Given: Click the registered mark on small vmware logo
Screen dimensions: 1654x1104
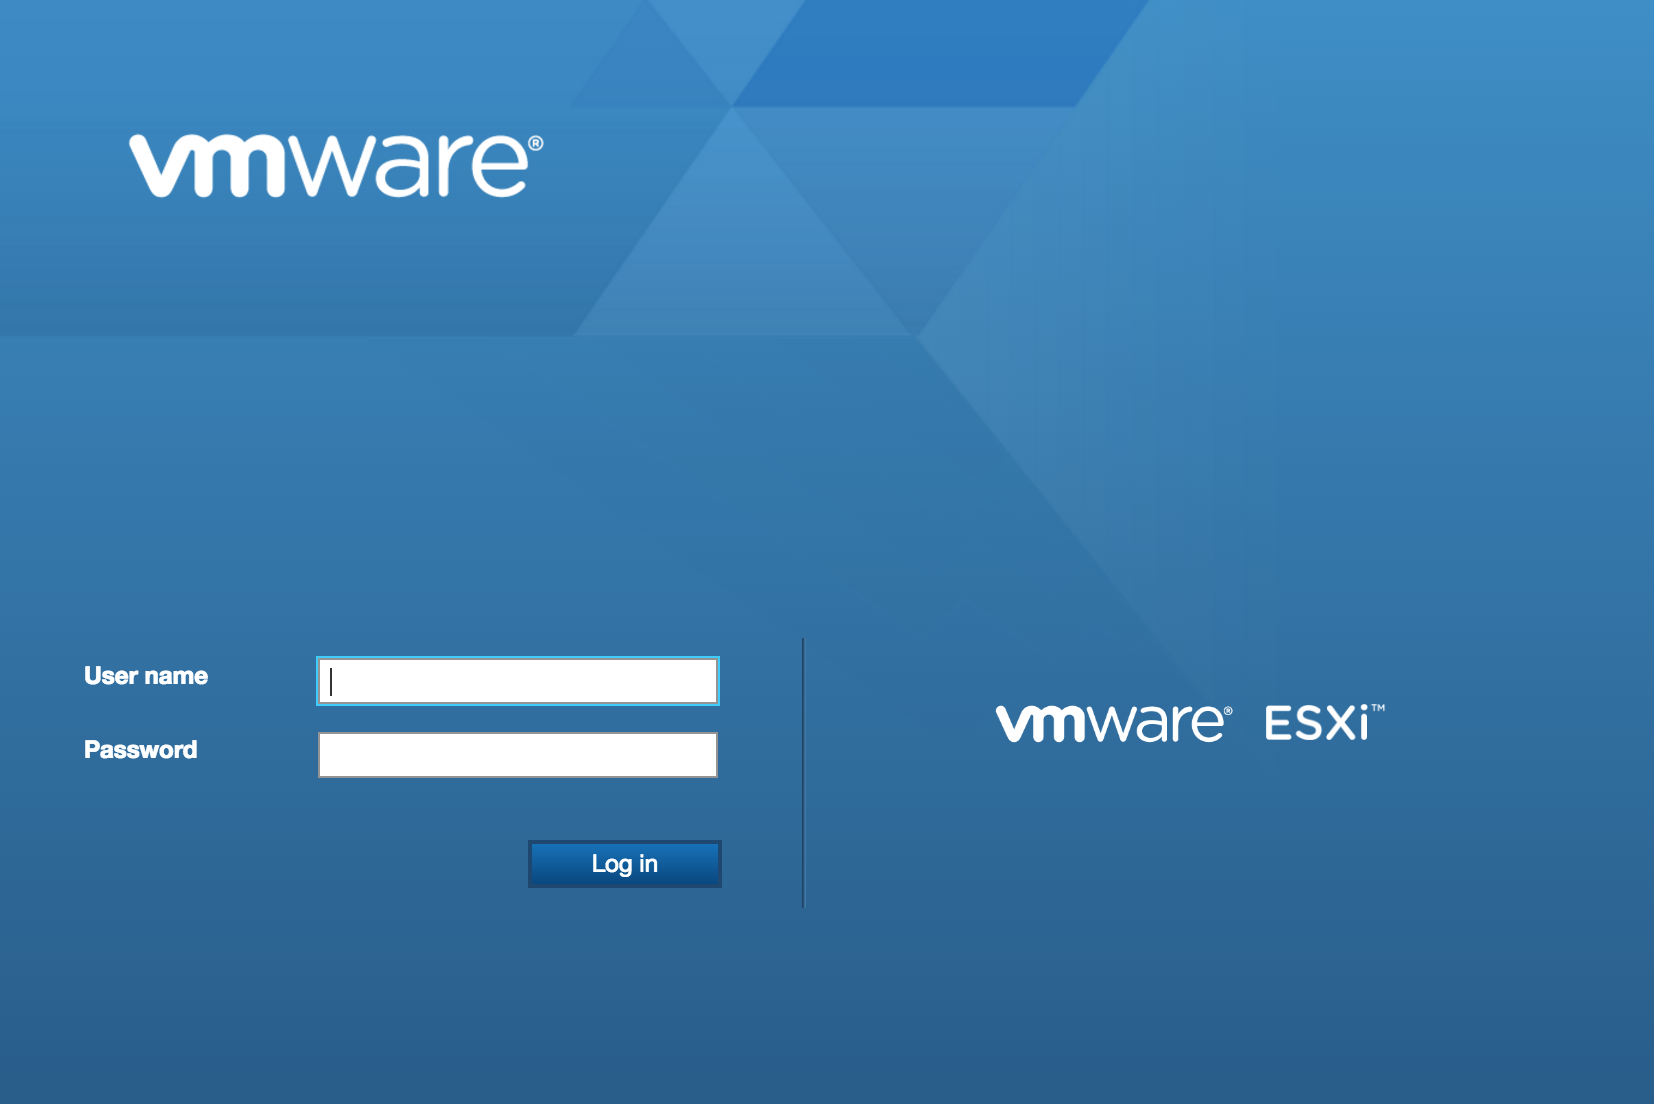Looking at the screenshot, I should 1228,712.
